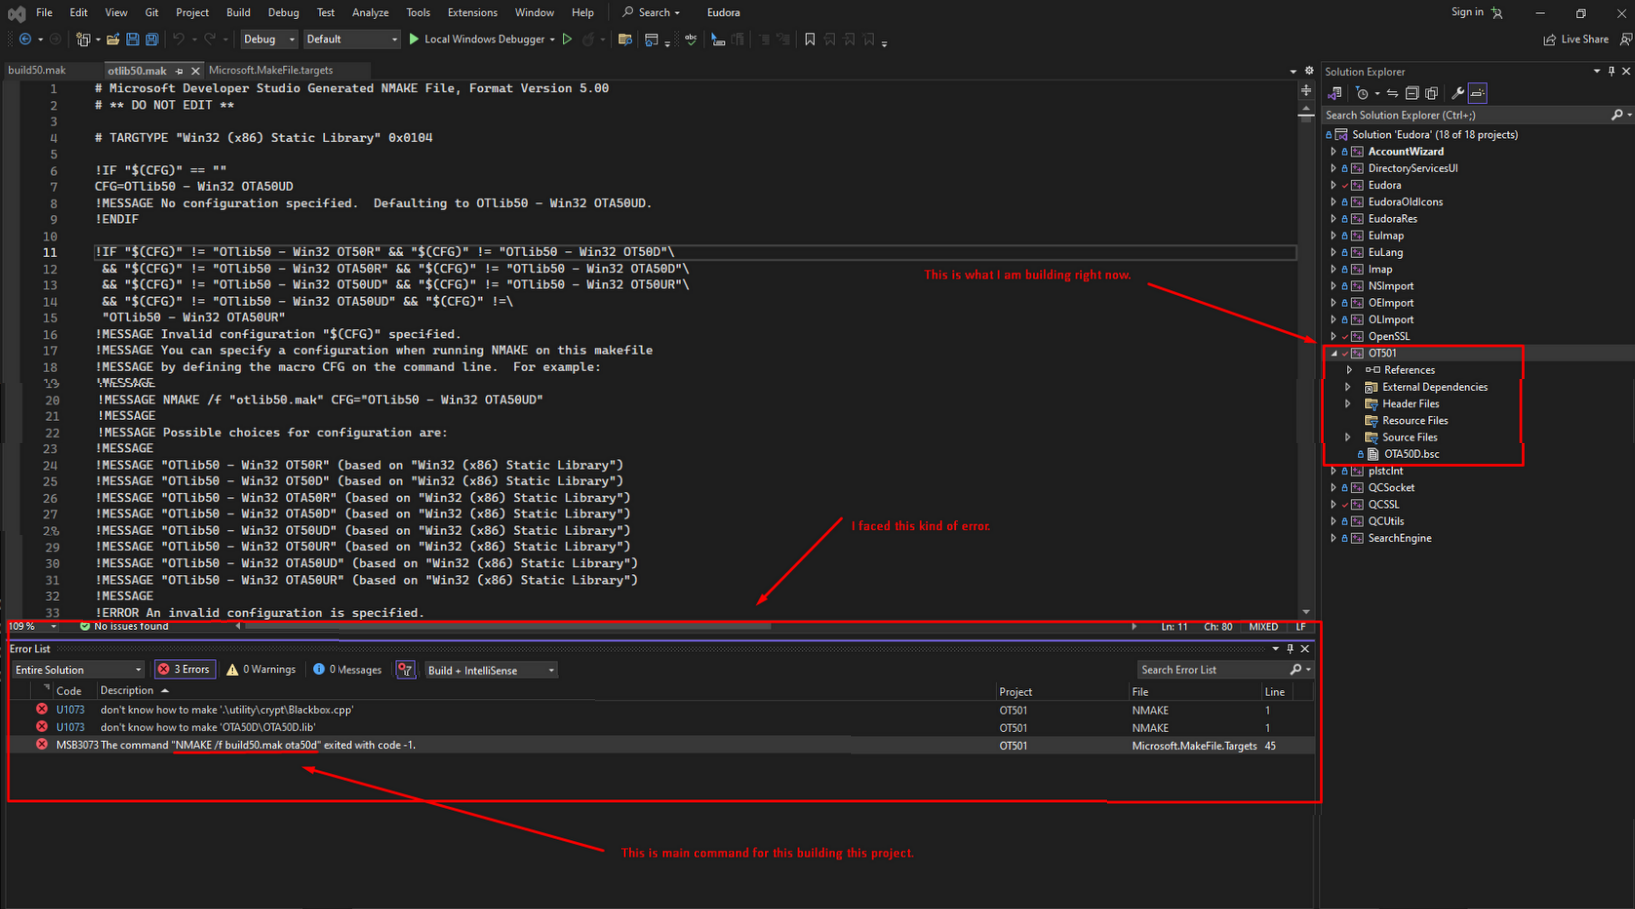Close the otlib50.mak tab

click(x=195, y=71)
